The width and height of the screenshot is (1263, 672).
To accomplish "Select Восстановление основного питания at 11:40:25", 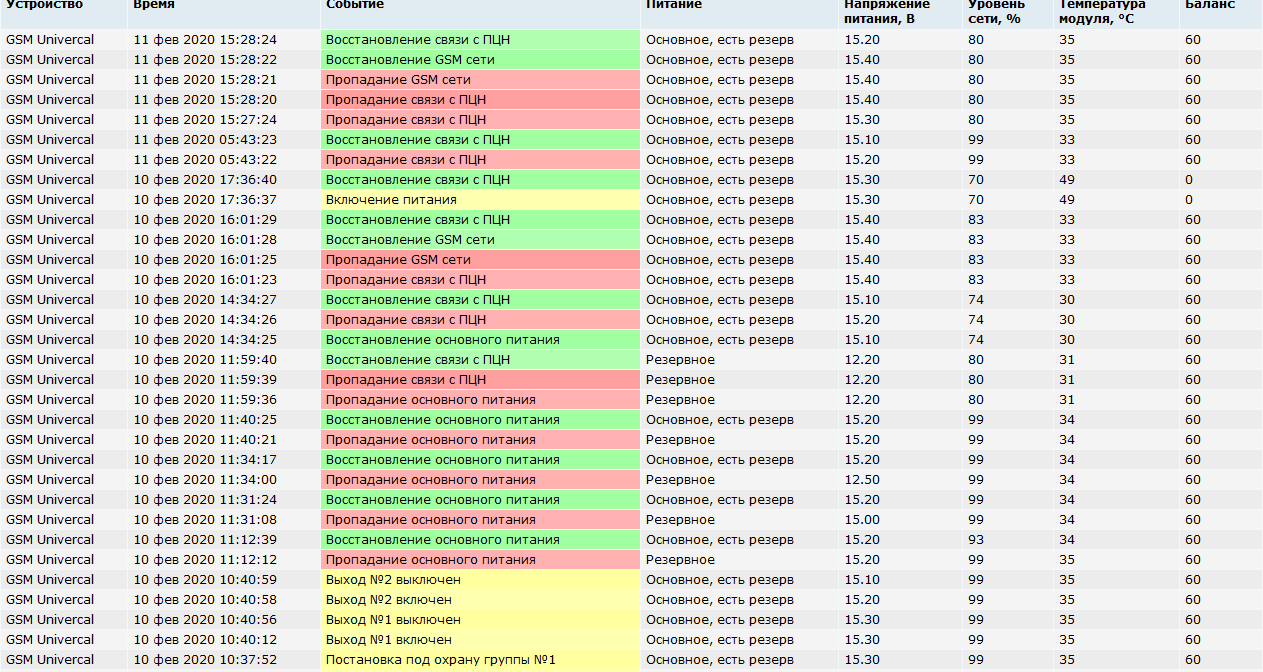I will 481,420.
